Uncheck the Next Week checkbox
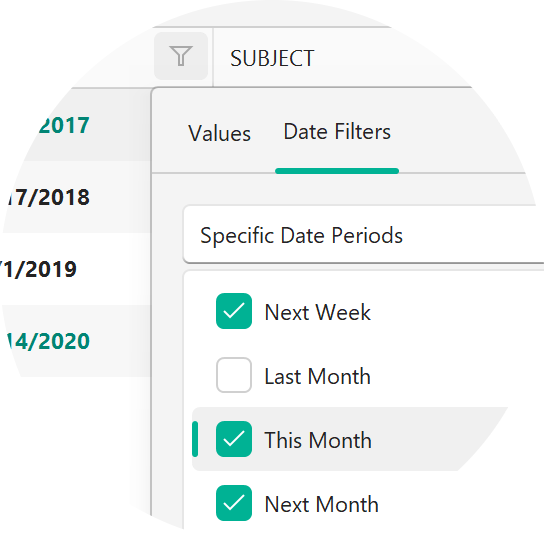The image size is (544, 544). pos(234,311)
